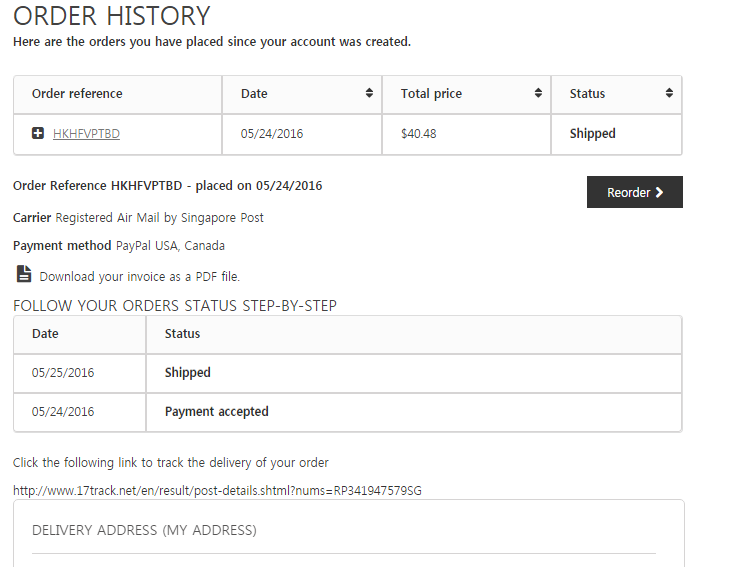Click the order date 05/24/2016 cell
731x567 pixels.
point(302,134)
